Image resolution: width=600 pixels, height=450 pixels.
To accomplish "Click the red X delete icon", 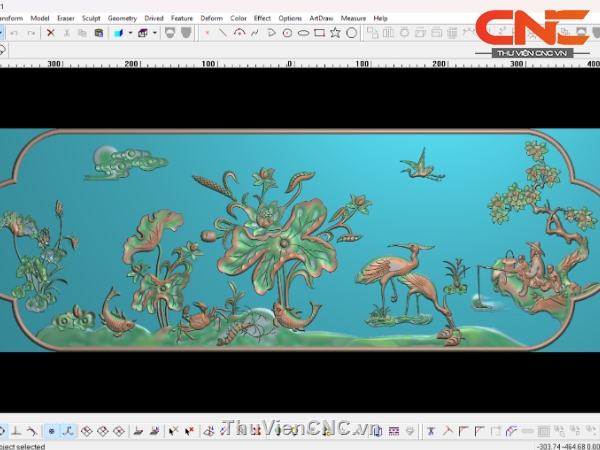I will pyautogui.click(x=51, y=33).
